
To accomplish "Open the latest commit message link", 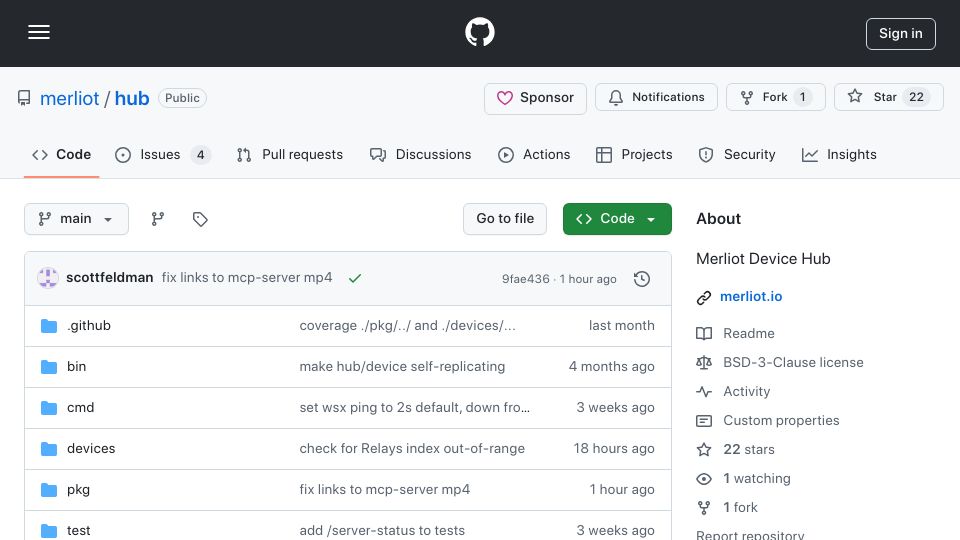I will point(247,277).
